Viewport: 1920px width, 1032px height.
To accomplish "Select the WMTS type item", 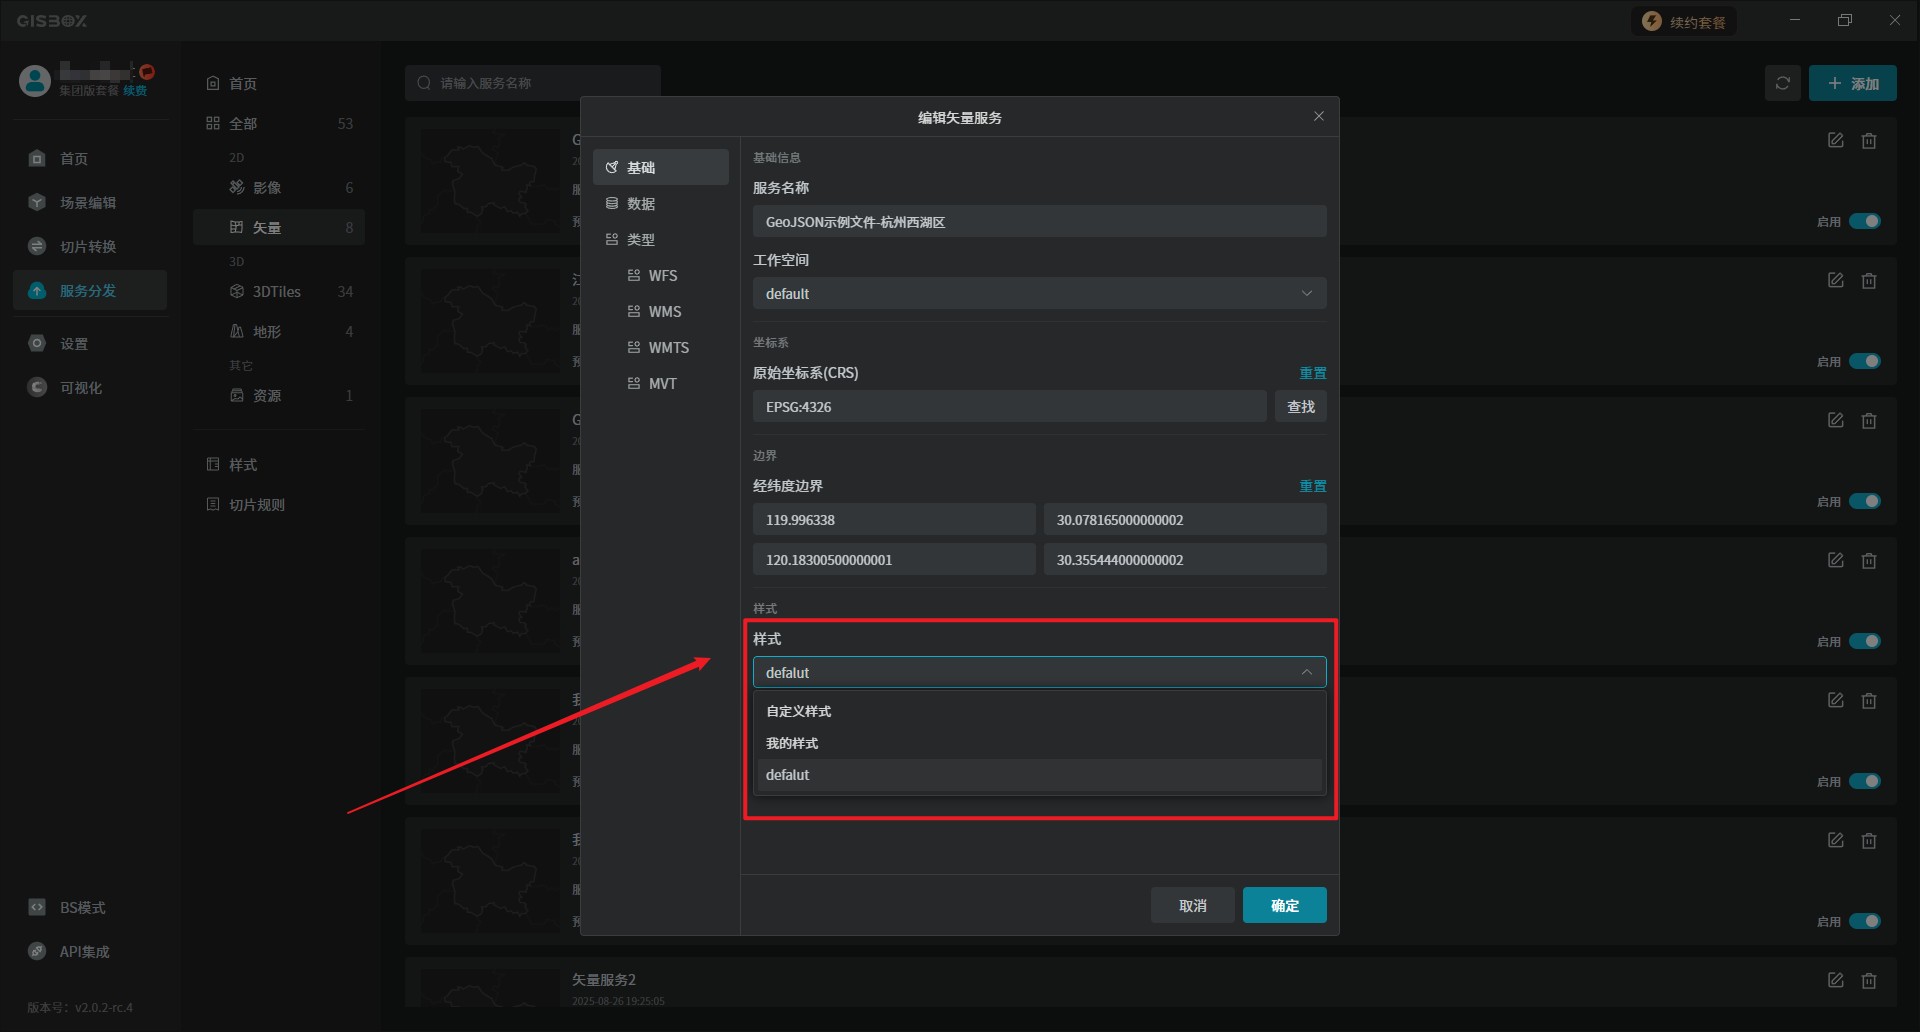I will pyautogui.click(x=668, y=348).
